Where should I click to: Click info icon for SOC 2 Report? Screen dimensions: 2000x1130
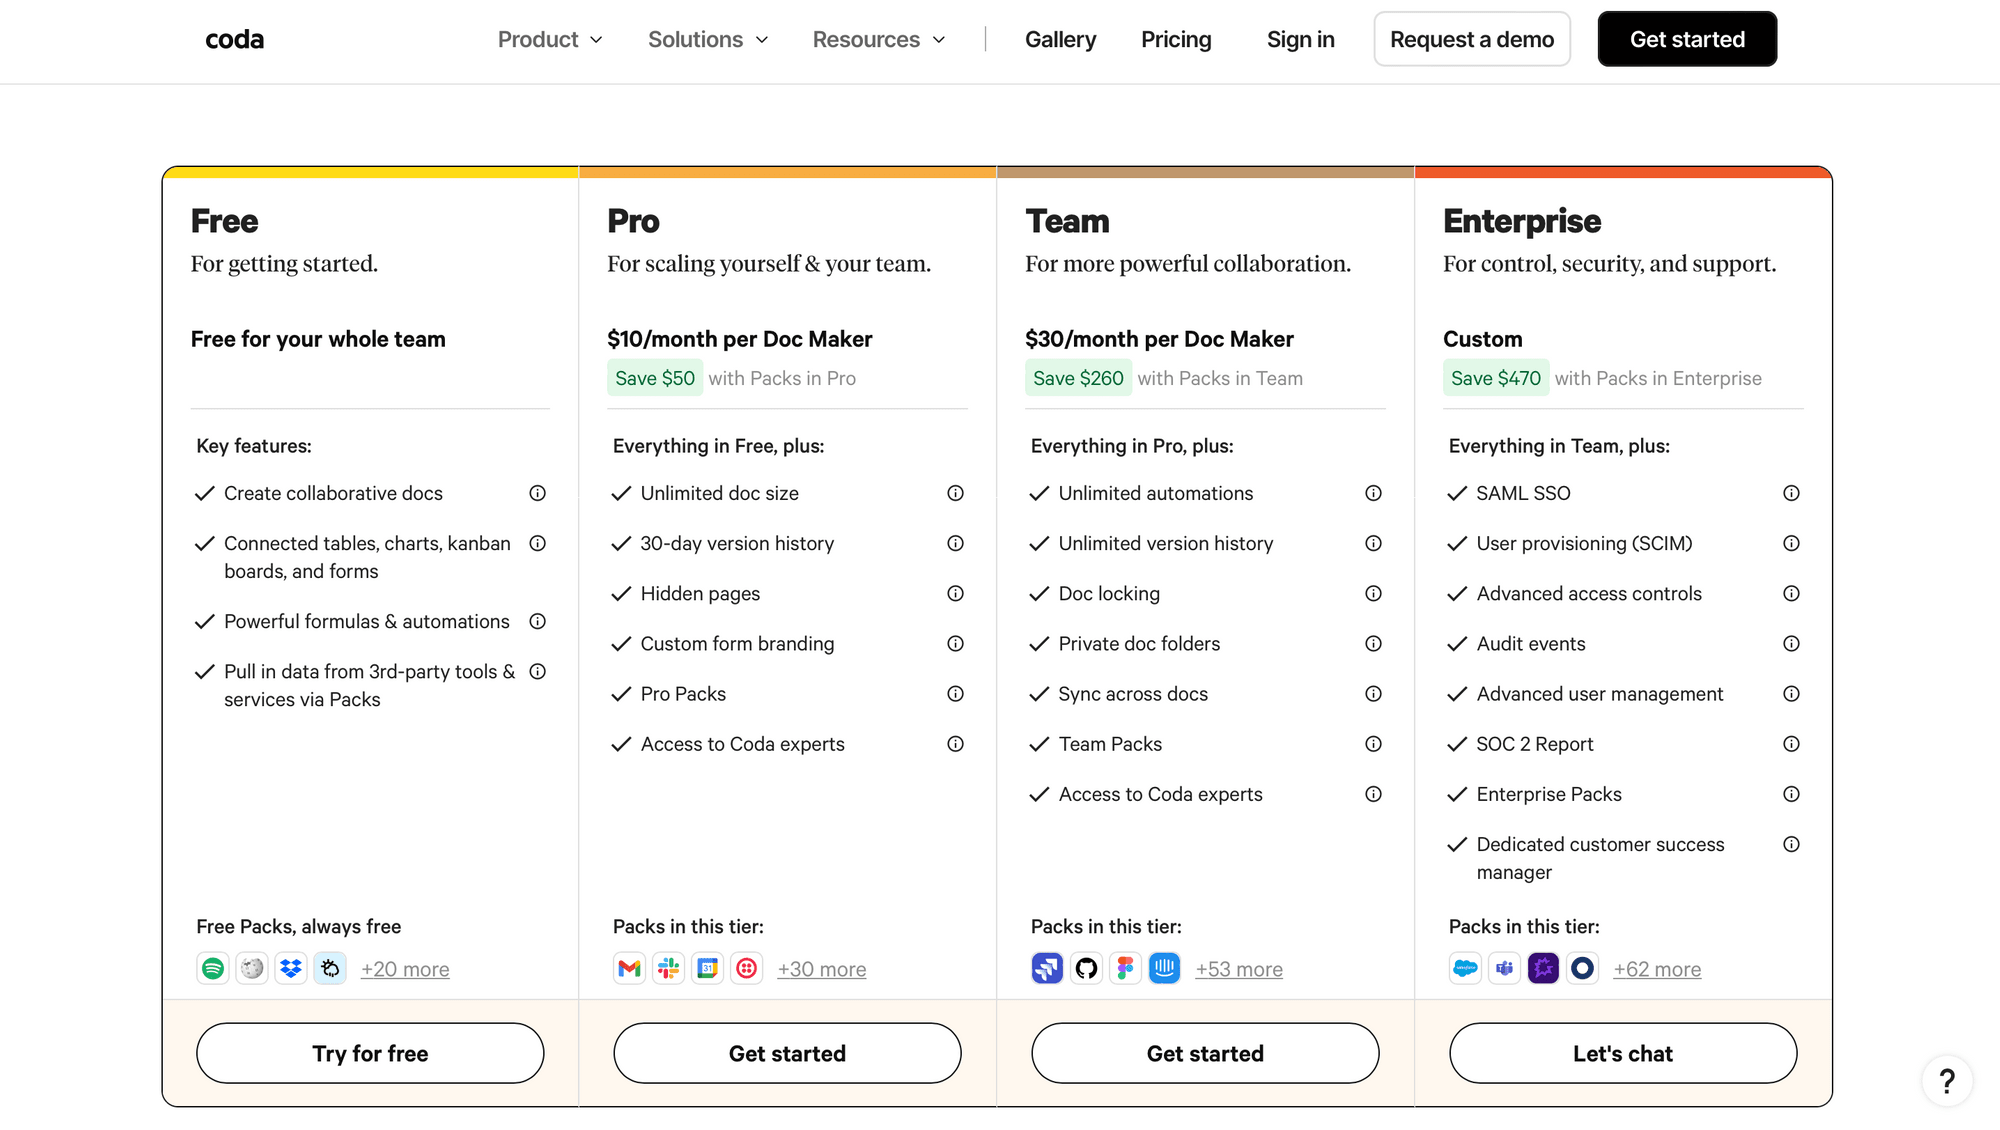tap(1792, 743)
